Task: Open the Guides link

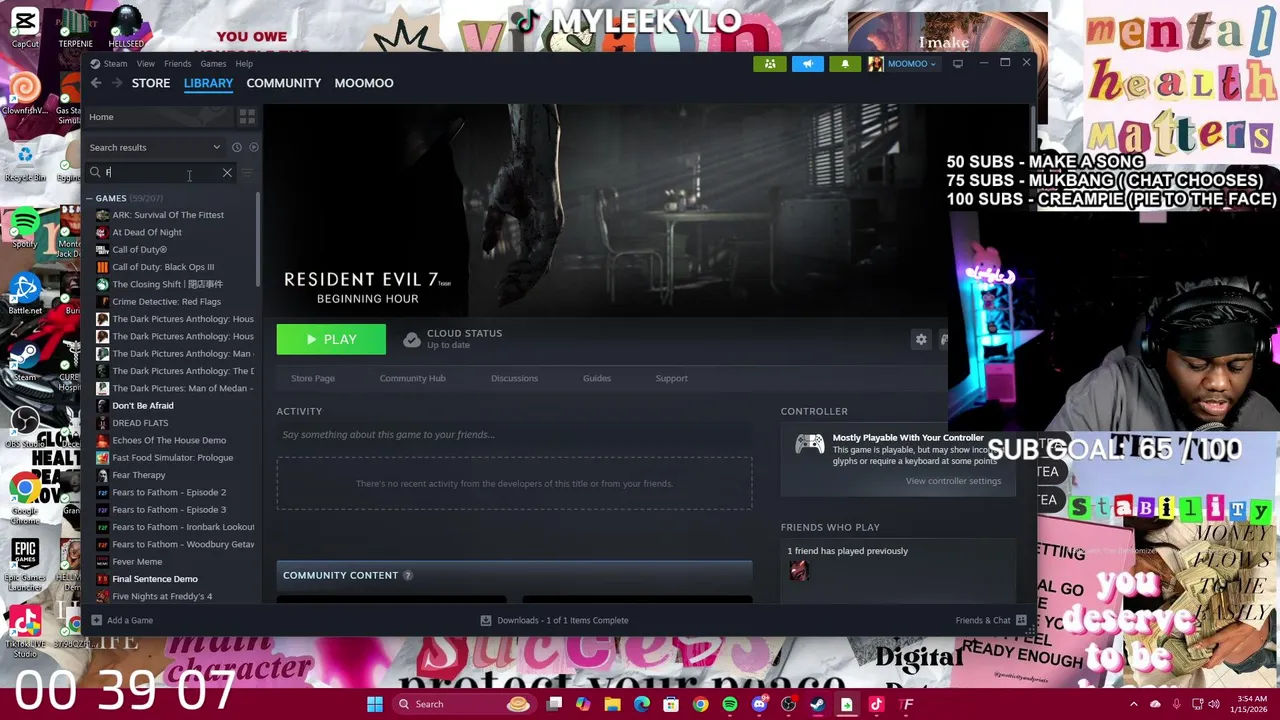Action: tap(597, 378)
